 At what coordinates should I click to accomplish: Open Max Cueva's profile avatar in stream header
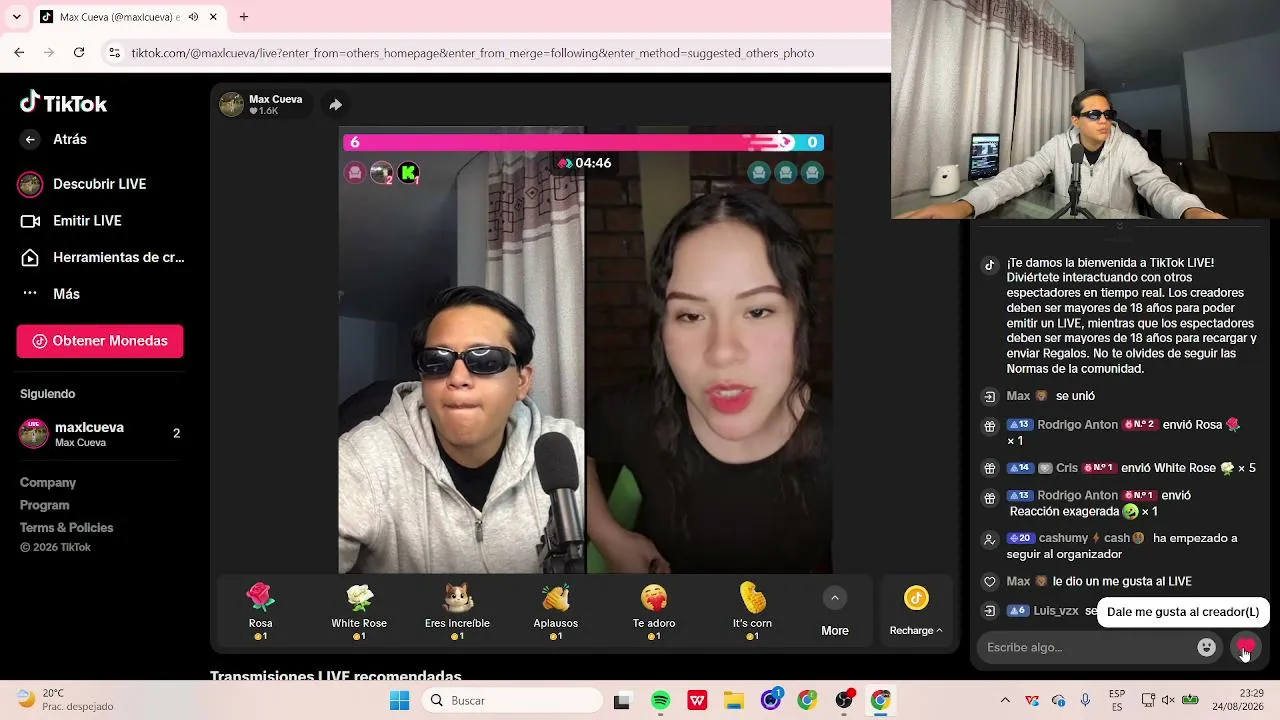231,104
